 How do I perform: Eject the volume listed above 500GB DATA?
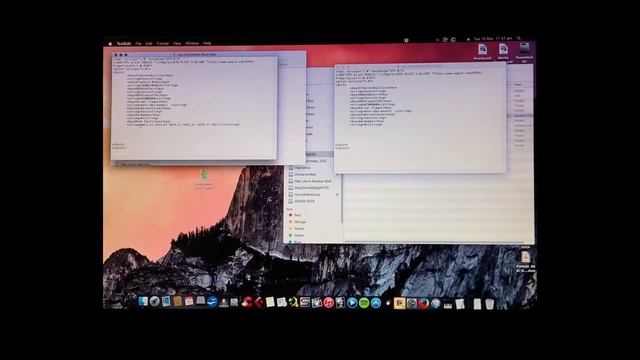(337, 195)
